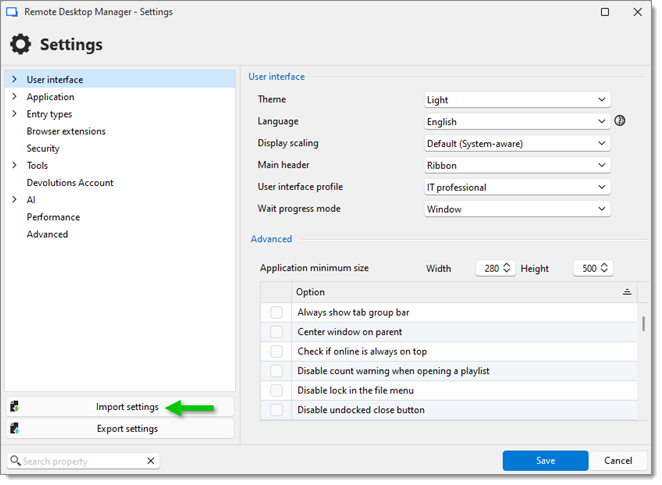Toggle Center window on parent checkbox

click(276, 332)
